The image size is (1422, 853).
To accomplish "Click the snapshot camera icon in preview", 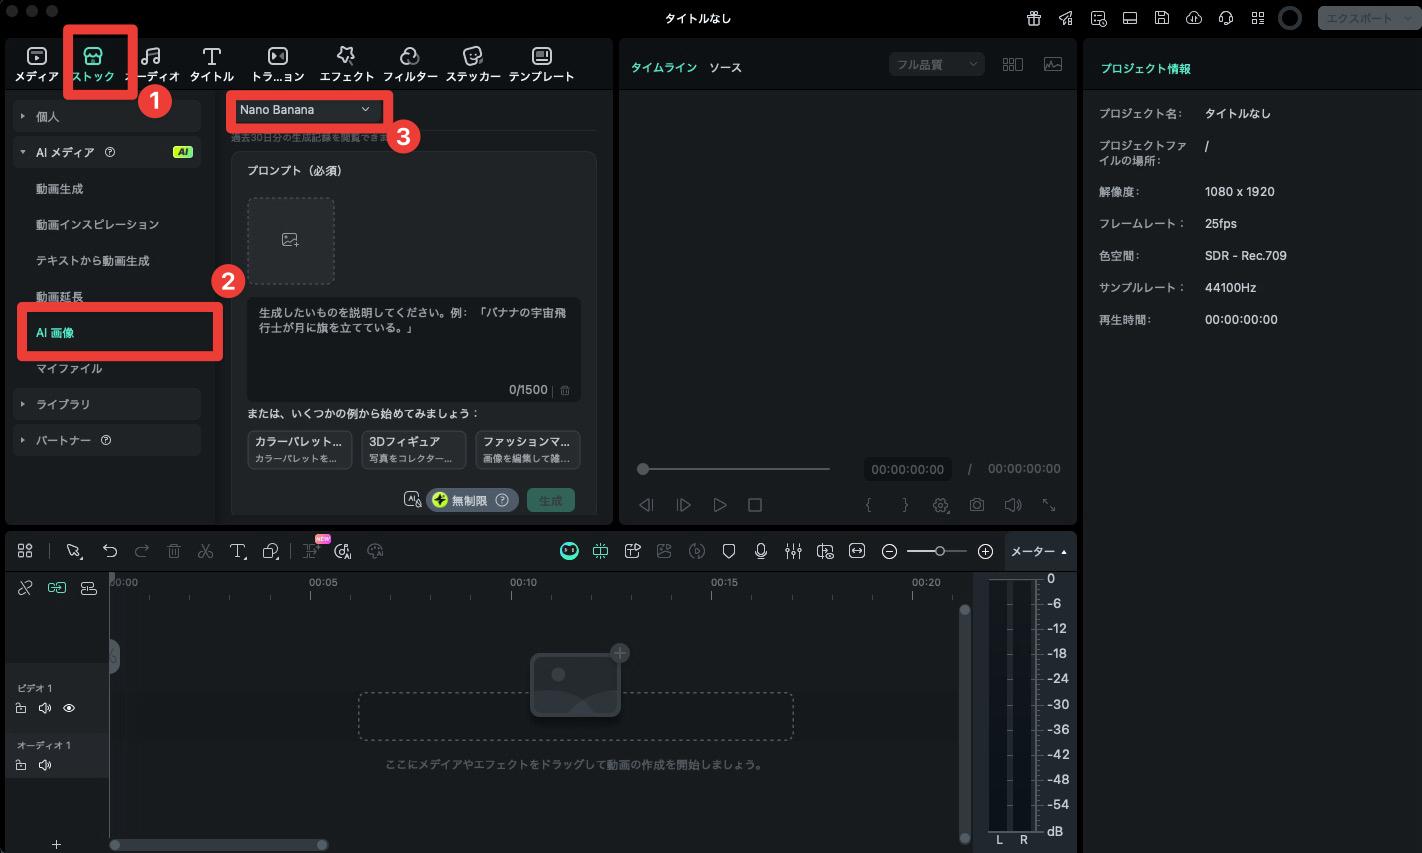I will click(976, 505).
